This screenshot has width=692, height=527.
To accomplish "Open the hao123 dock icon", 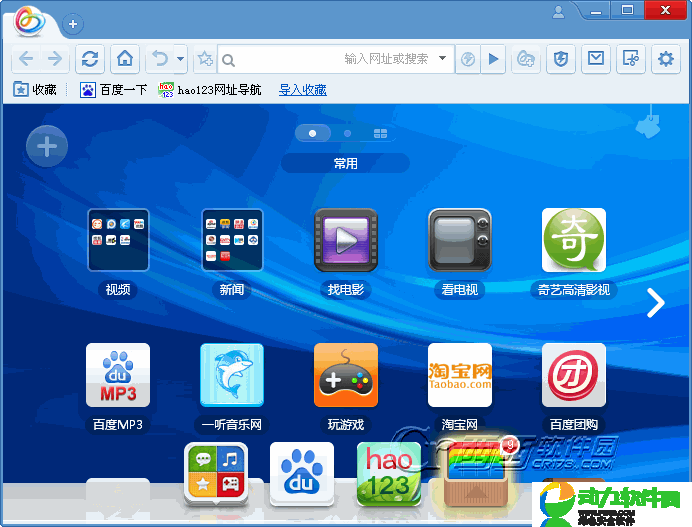I will (389, 474).
